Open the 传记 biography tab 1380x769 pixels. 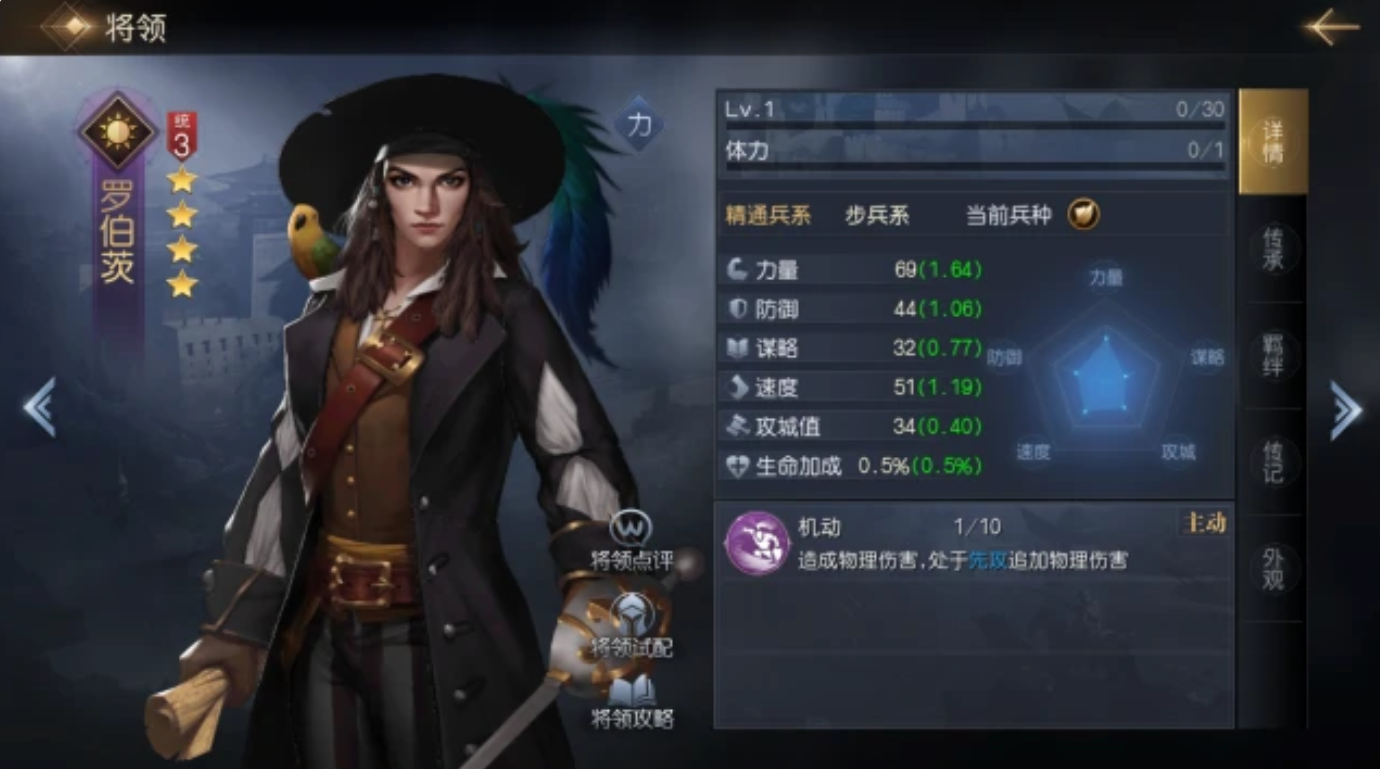tap(1273, 462)
